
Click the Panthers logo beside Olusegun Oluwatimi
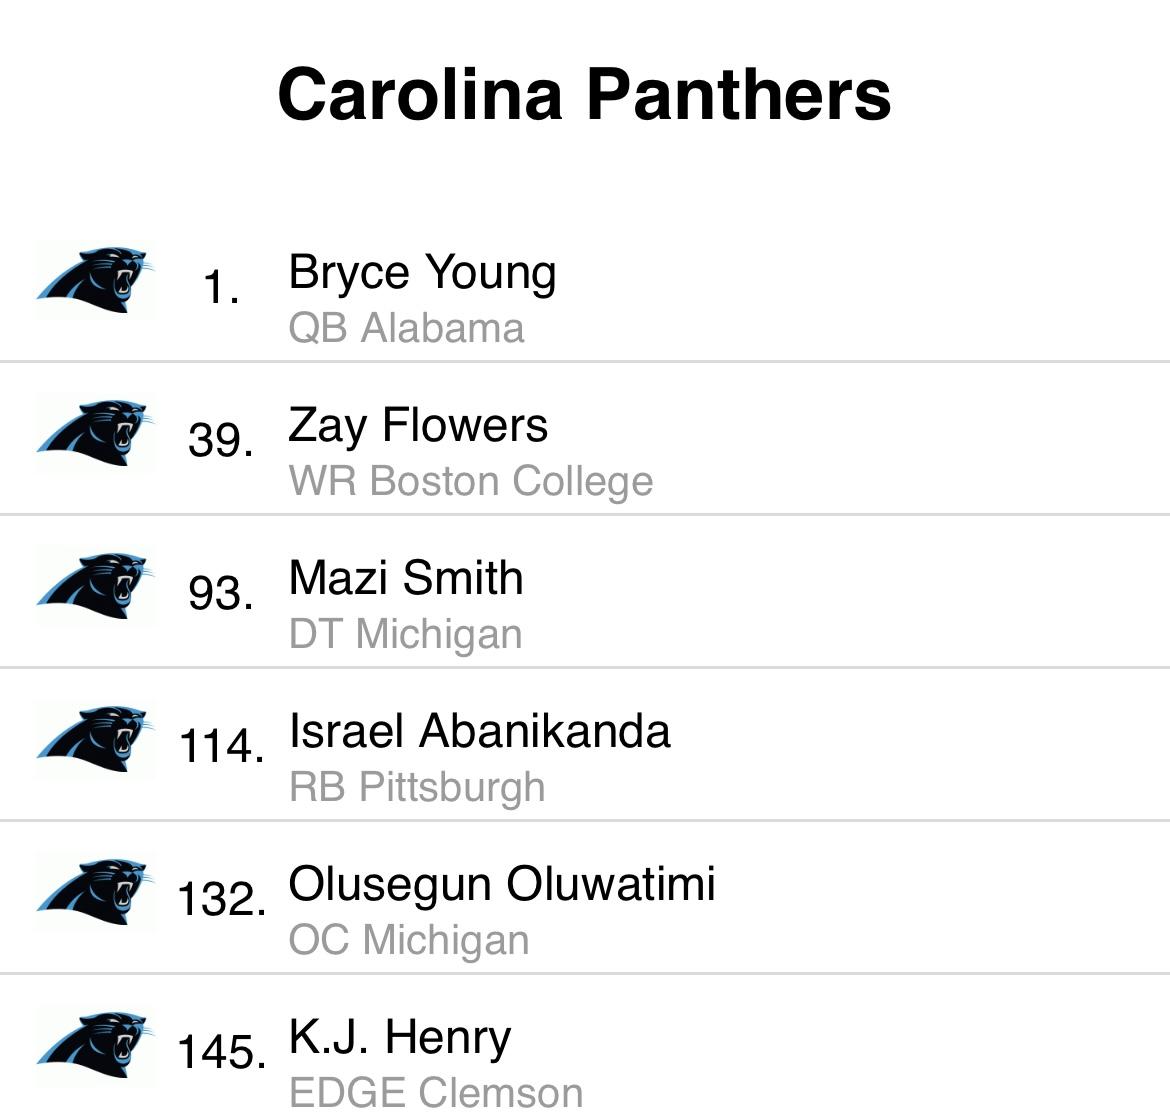pos(95,892)
